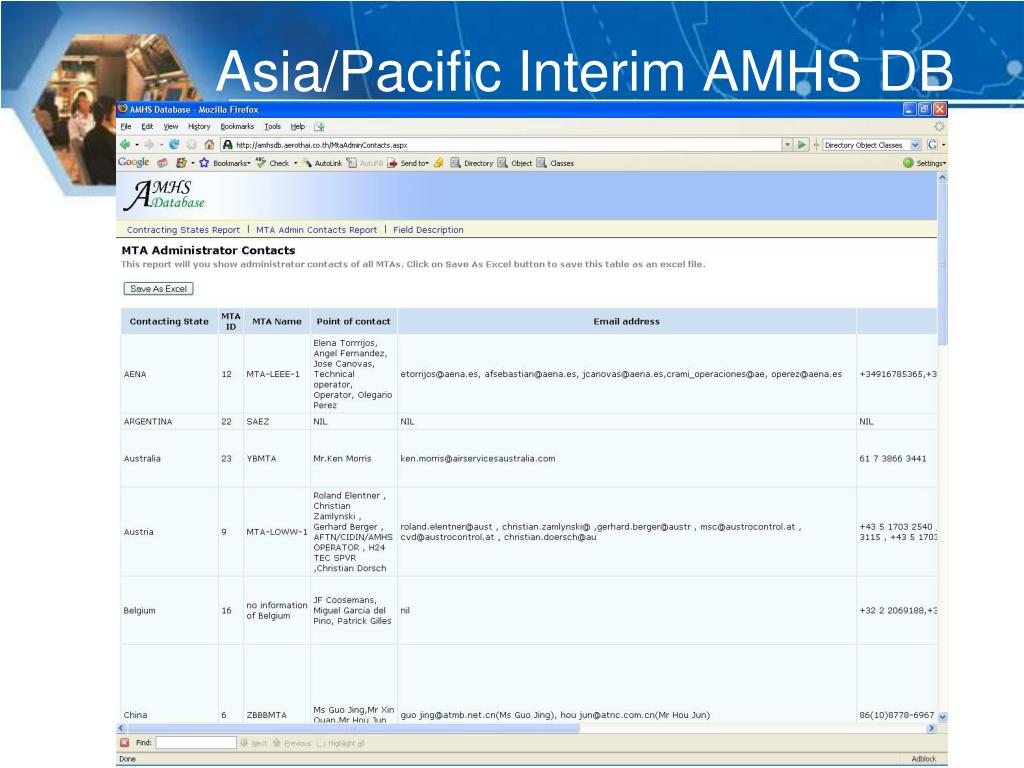Open the Bookmarks star on the Google toolbar

coord(204,163)
